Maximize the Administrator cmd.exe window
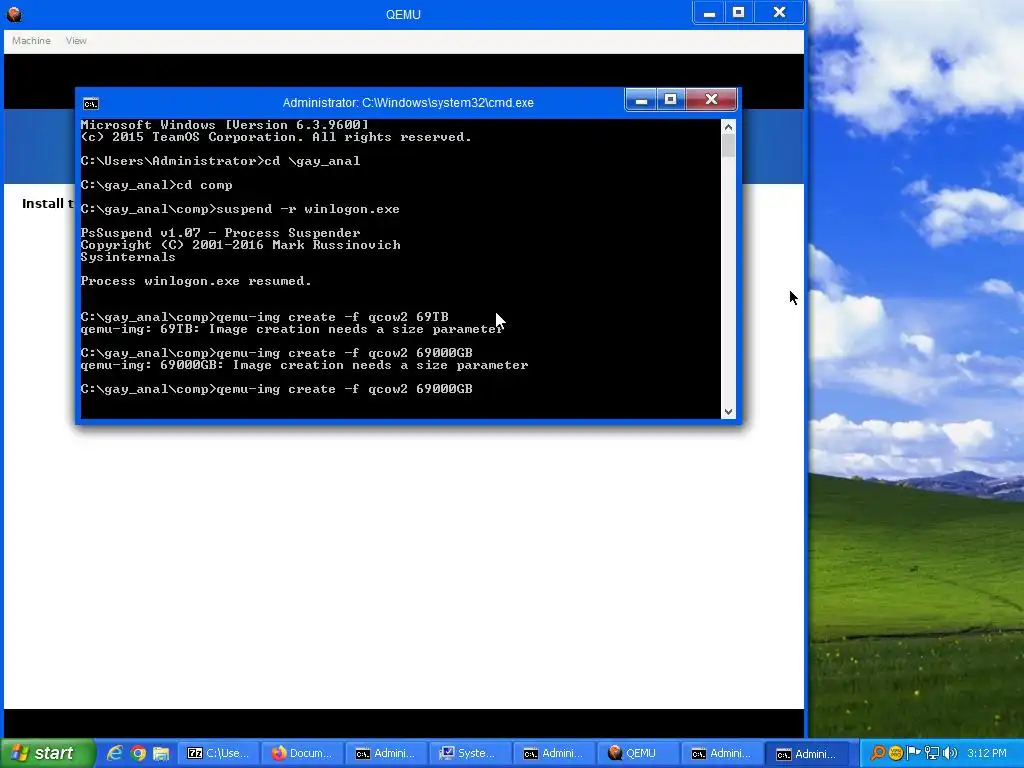The image size is (1024, 768). 670,100
